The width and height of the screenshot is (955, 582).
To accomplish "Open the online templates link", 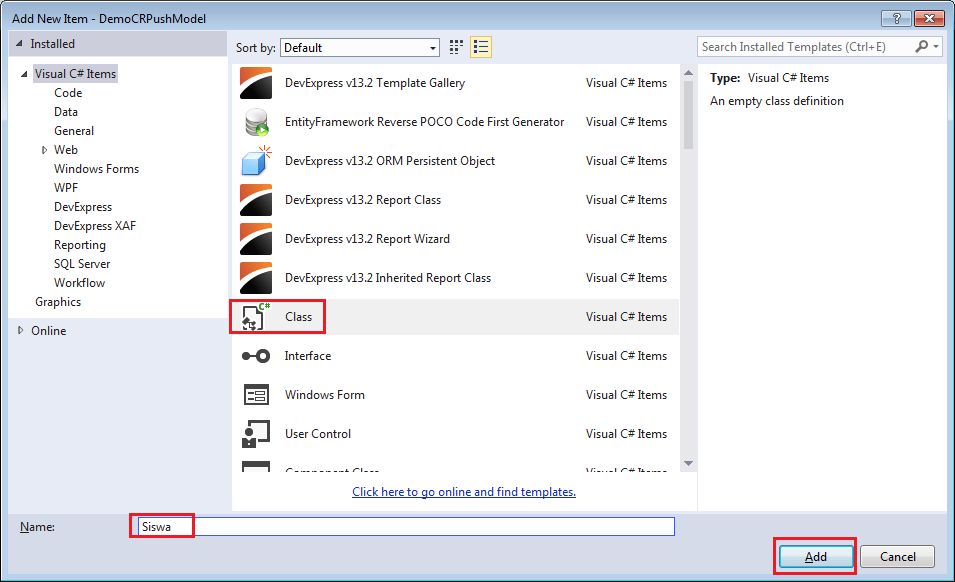I will pyautogui.click(x=463, y=491).
